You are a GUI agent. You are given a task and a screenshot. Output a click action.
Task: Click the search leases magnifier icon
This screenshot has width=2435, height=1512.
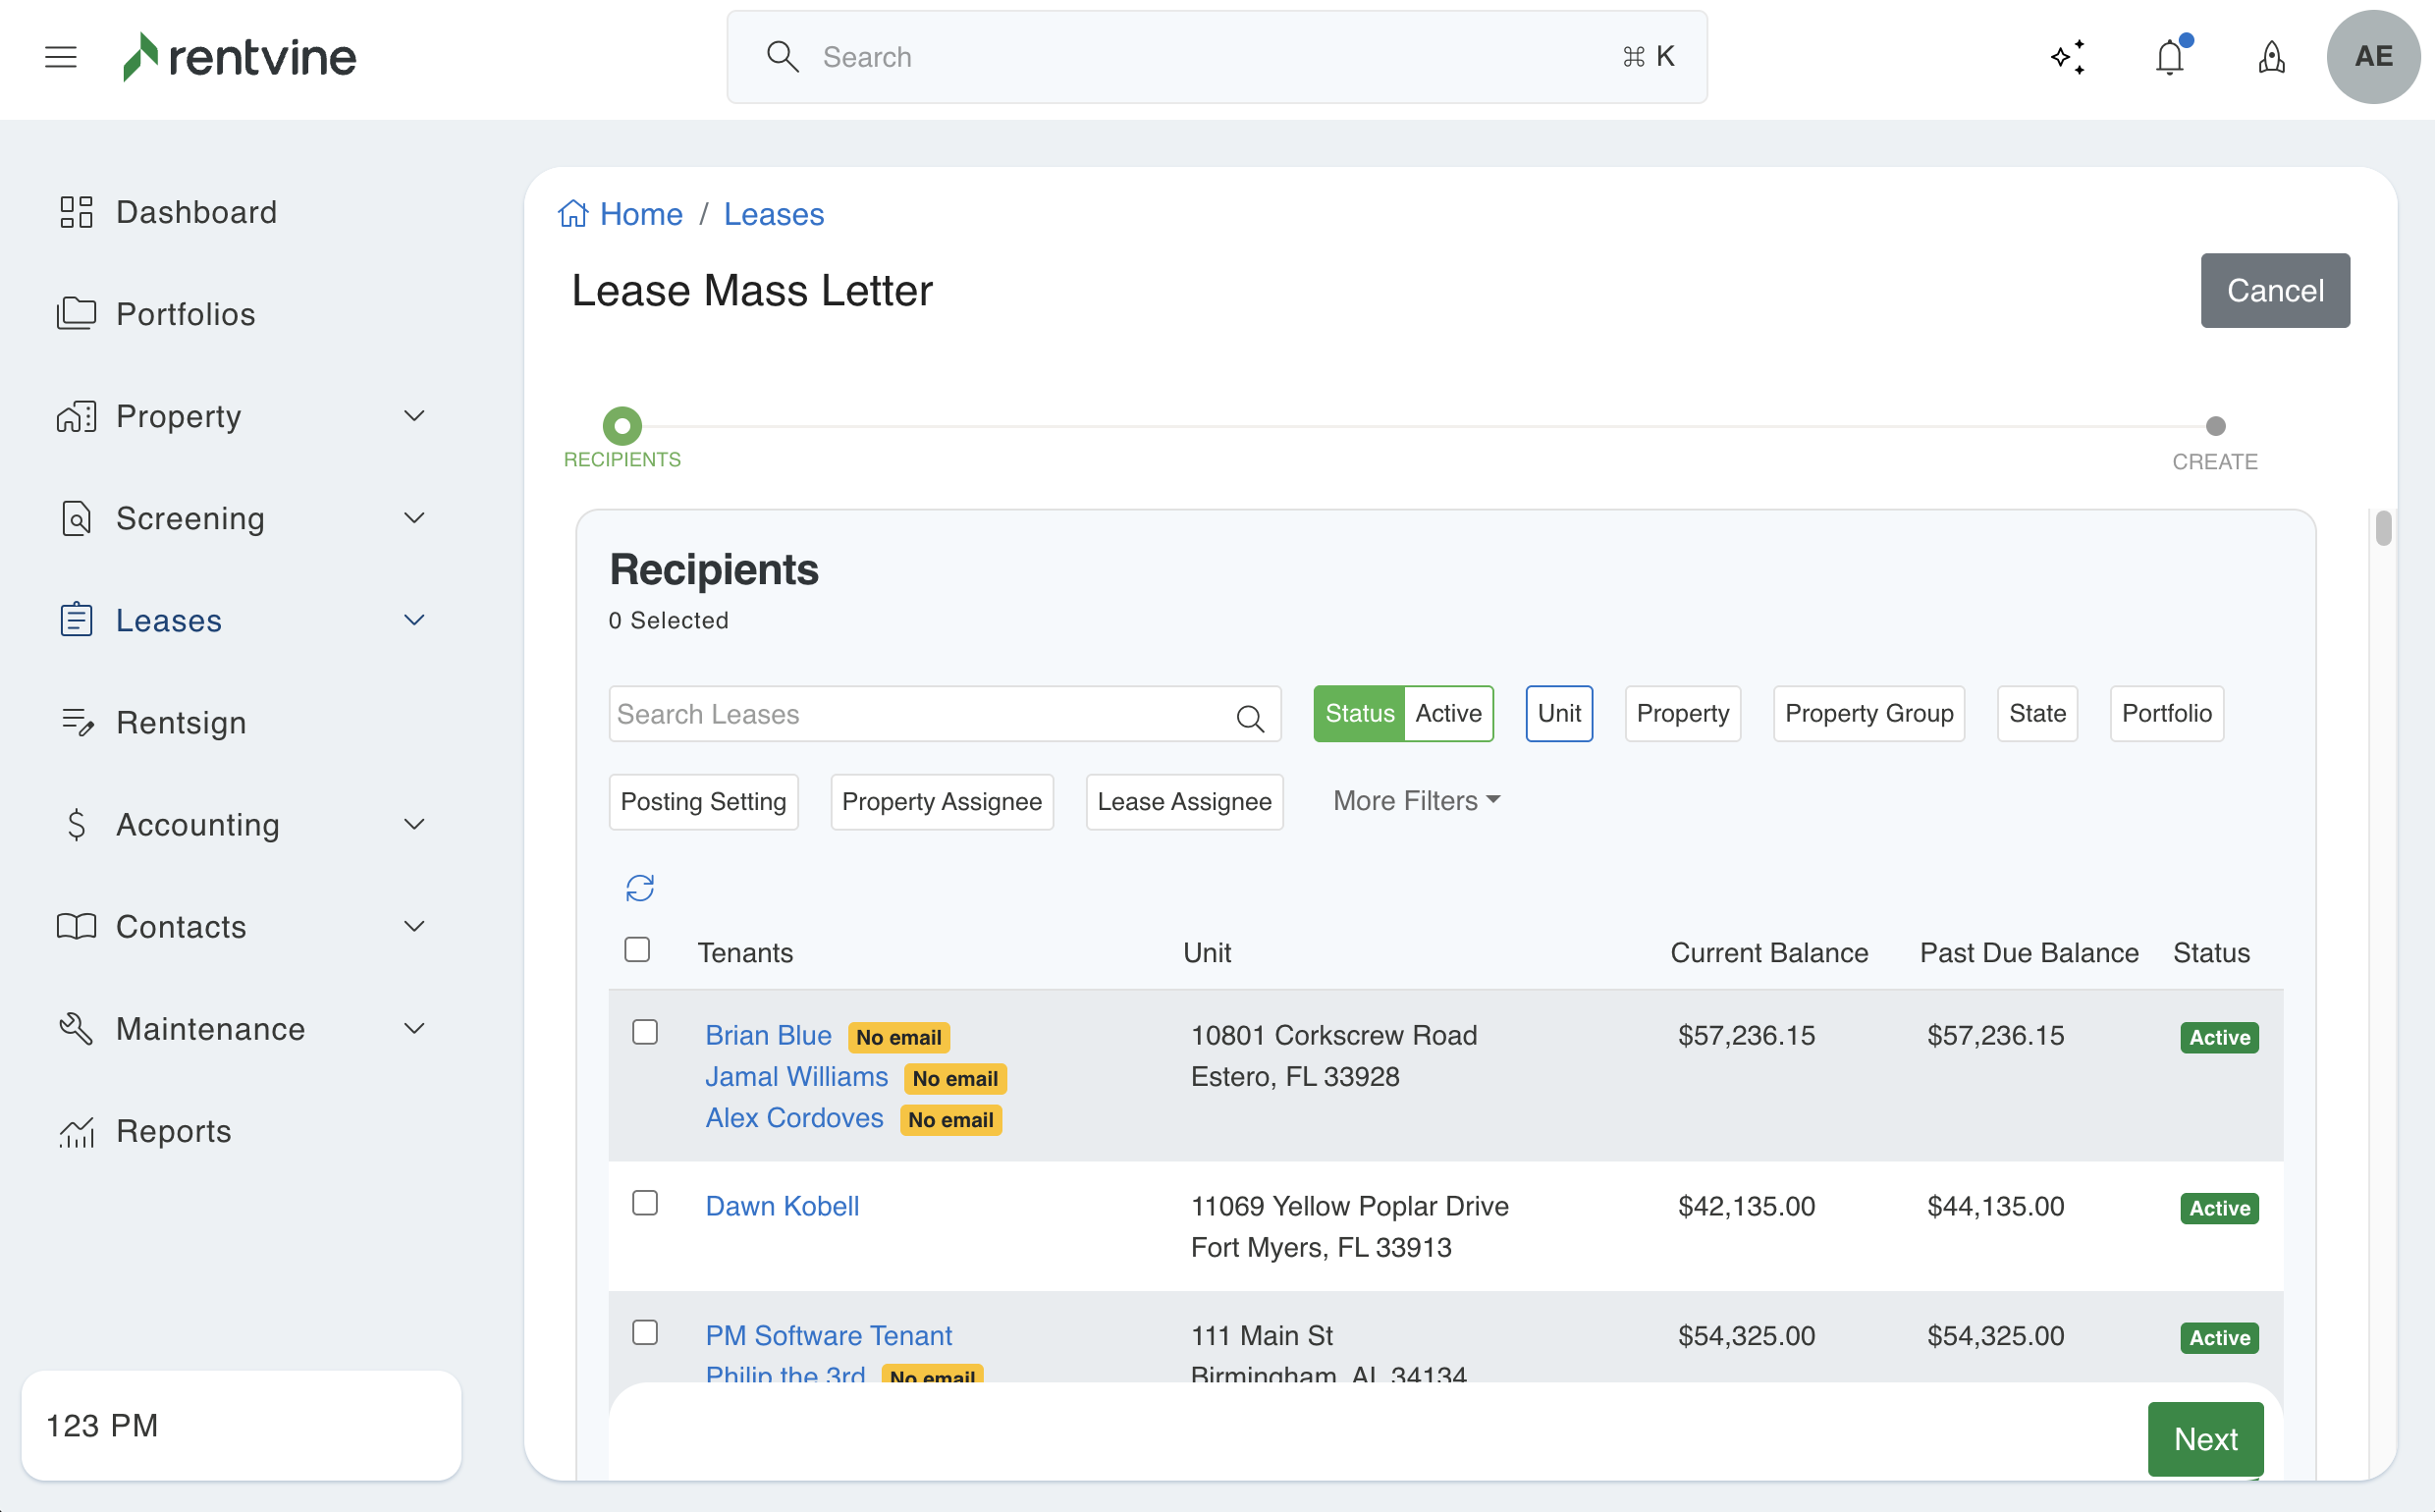(x=1250, y=717)
